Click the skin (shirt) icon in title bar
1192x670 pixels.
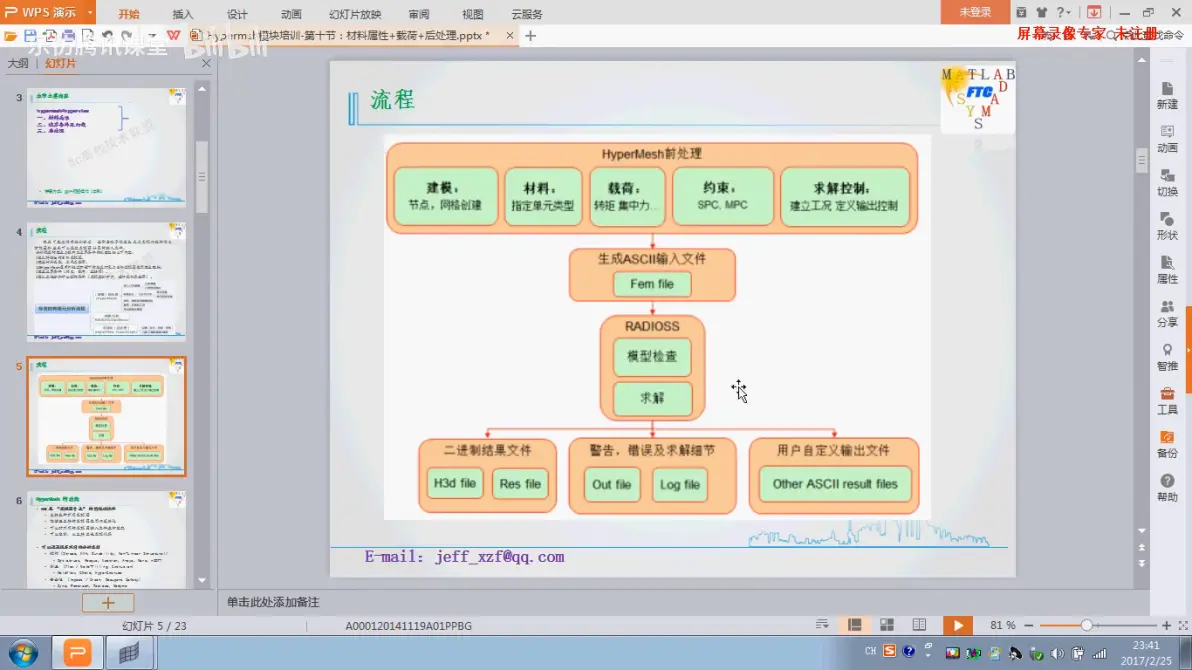point(1041,12)
